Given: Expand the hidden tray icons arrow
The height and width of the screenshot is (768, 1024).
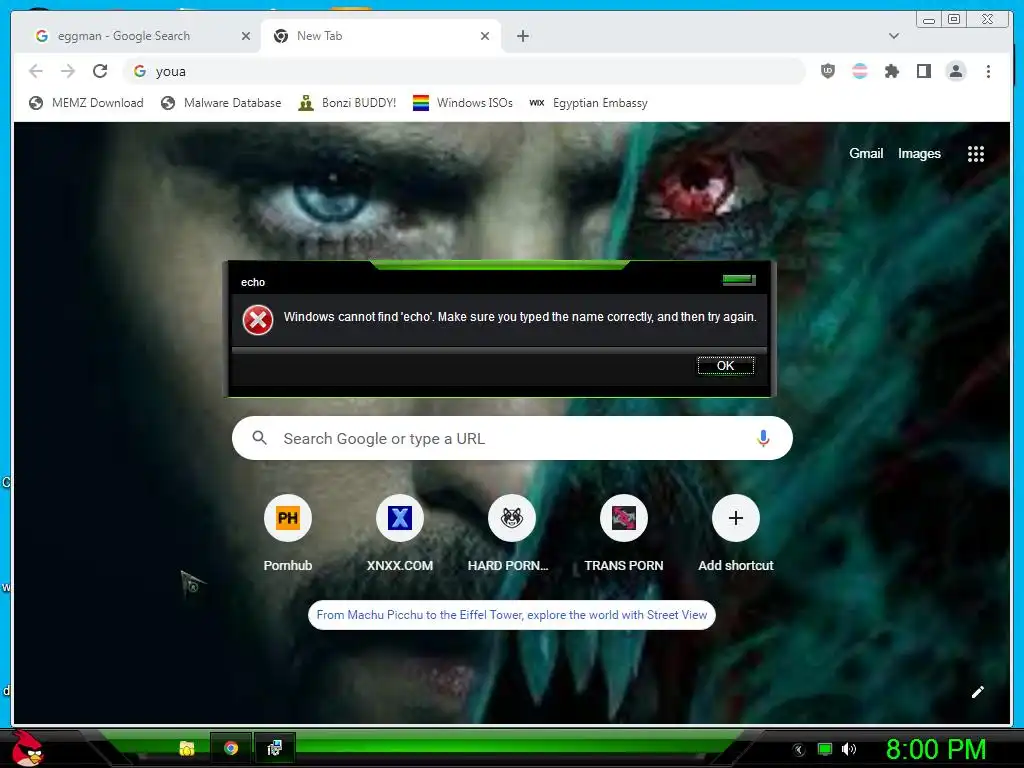Looking at the screenshot, I should pos(799,750).
